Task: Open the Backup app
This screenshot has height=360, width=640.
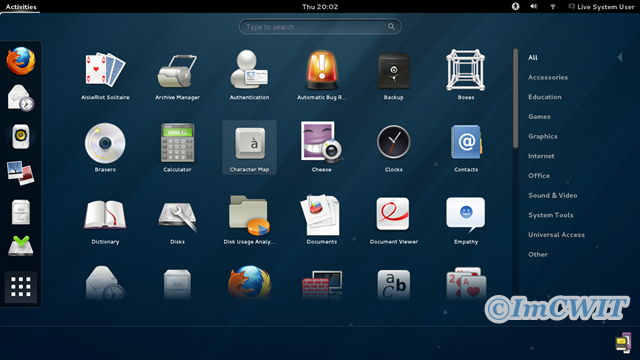Action: coord(393,76)
